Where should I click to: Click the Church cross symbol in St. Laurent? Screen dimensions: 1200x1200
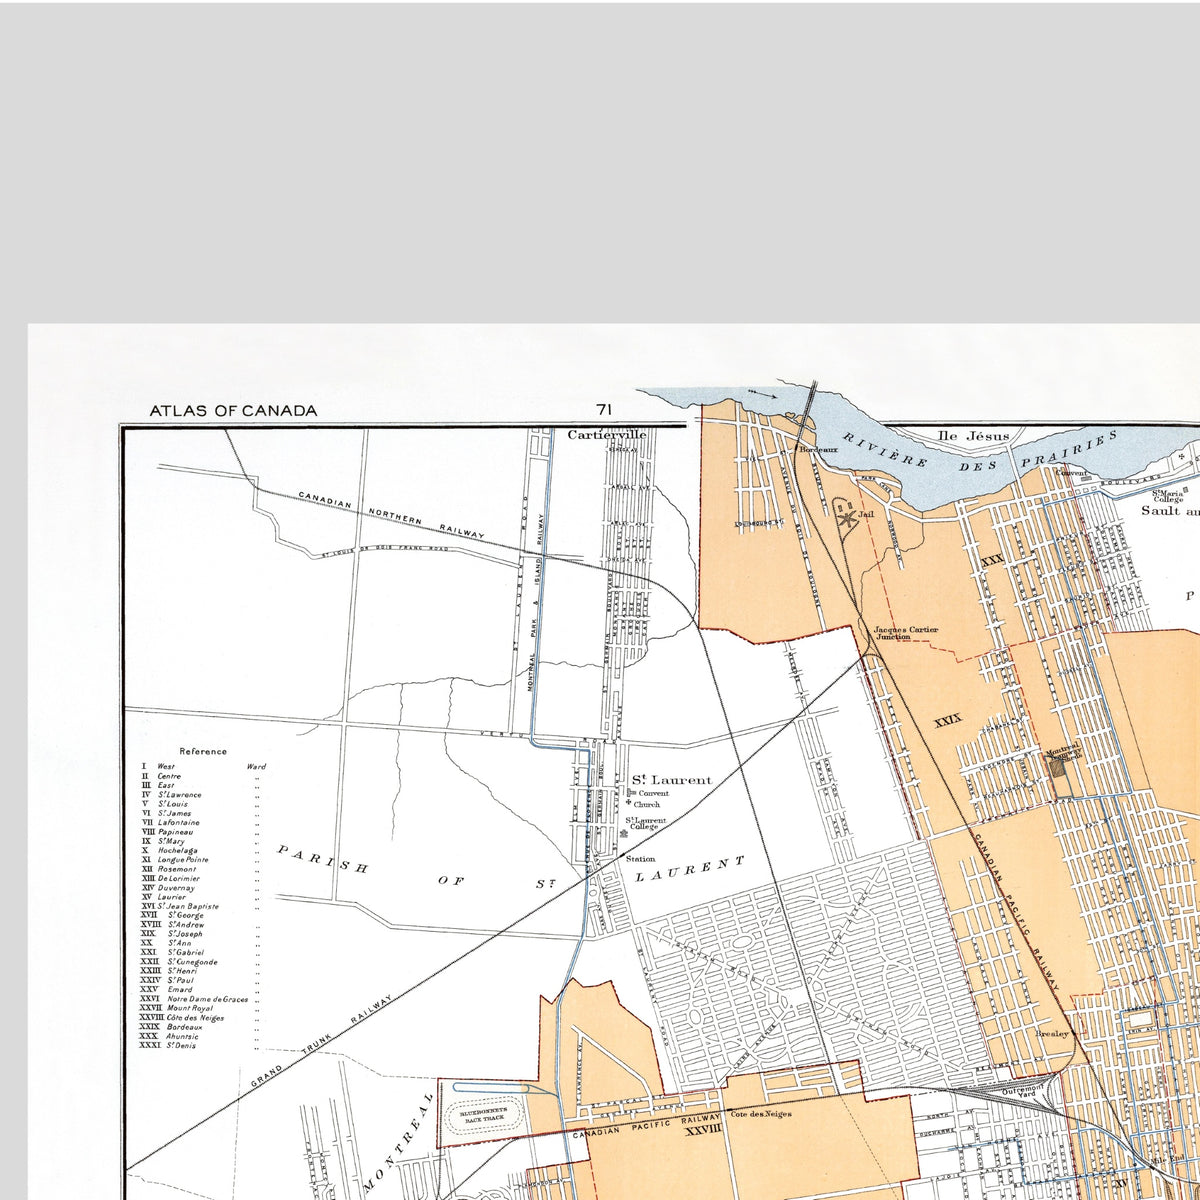tap(629, 803)
